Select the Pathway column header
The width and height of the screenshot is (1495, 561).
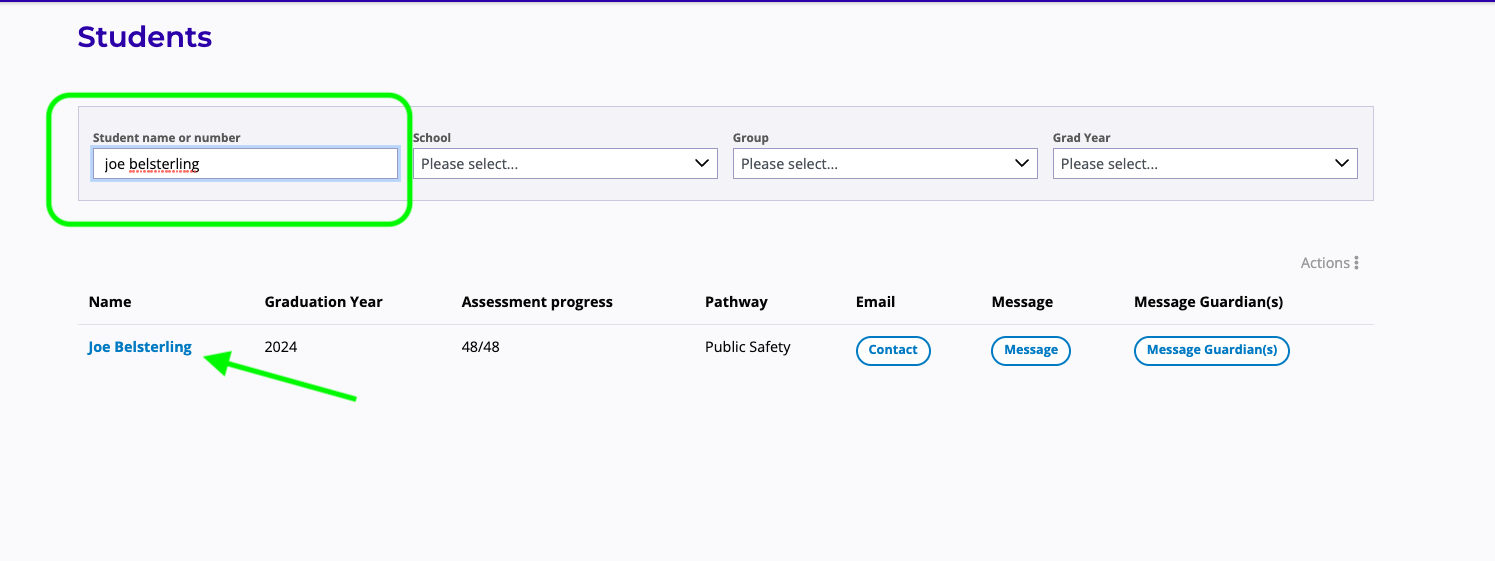[x=736, y=302]
